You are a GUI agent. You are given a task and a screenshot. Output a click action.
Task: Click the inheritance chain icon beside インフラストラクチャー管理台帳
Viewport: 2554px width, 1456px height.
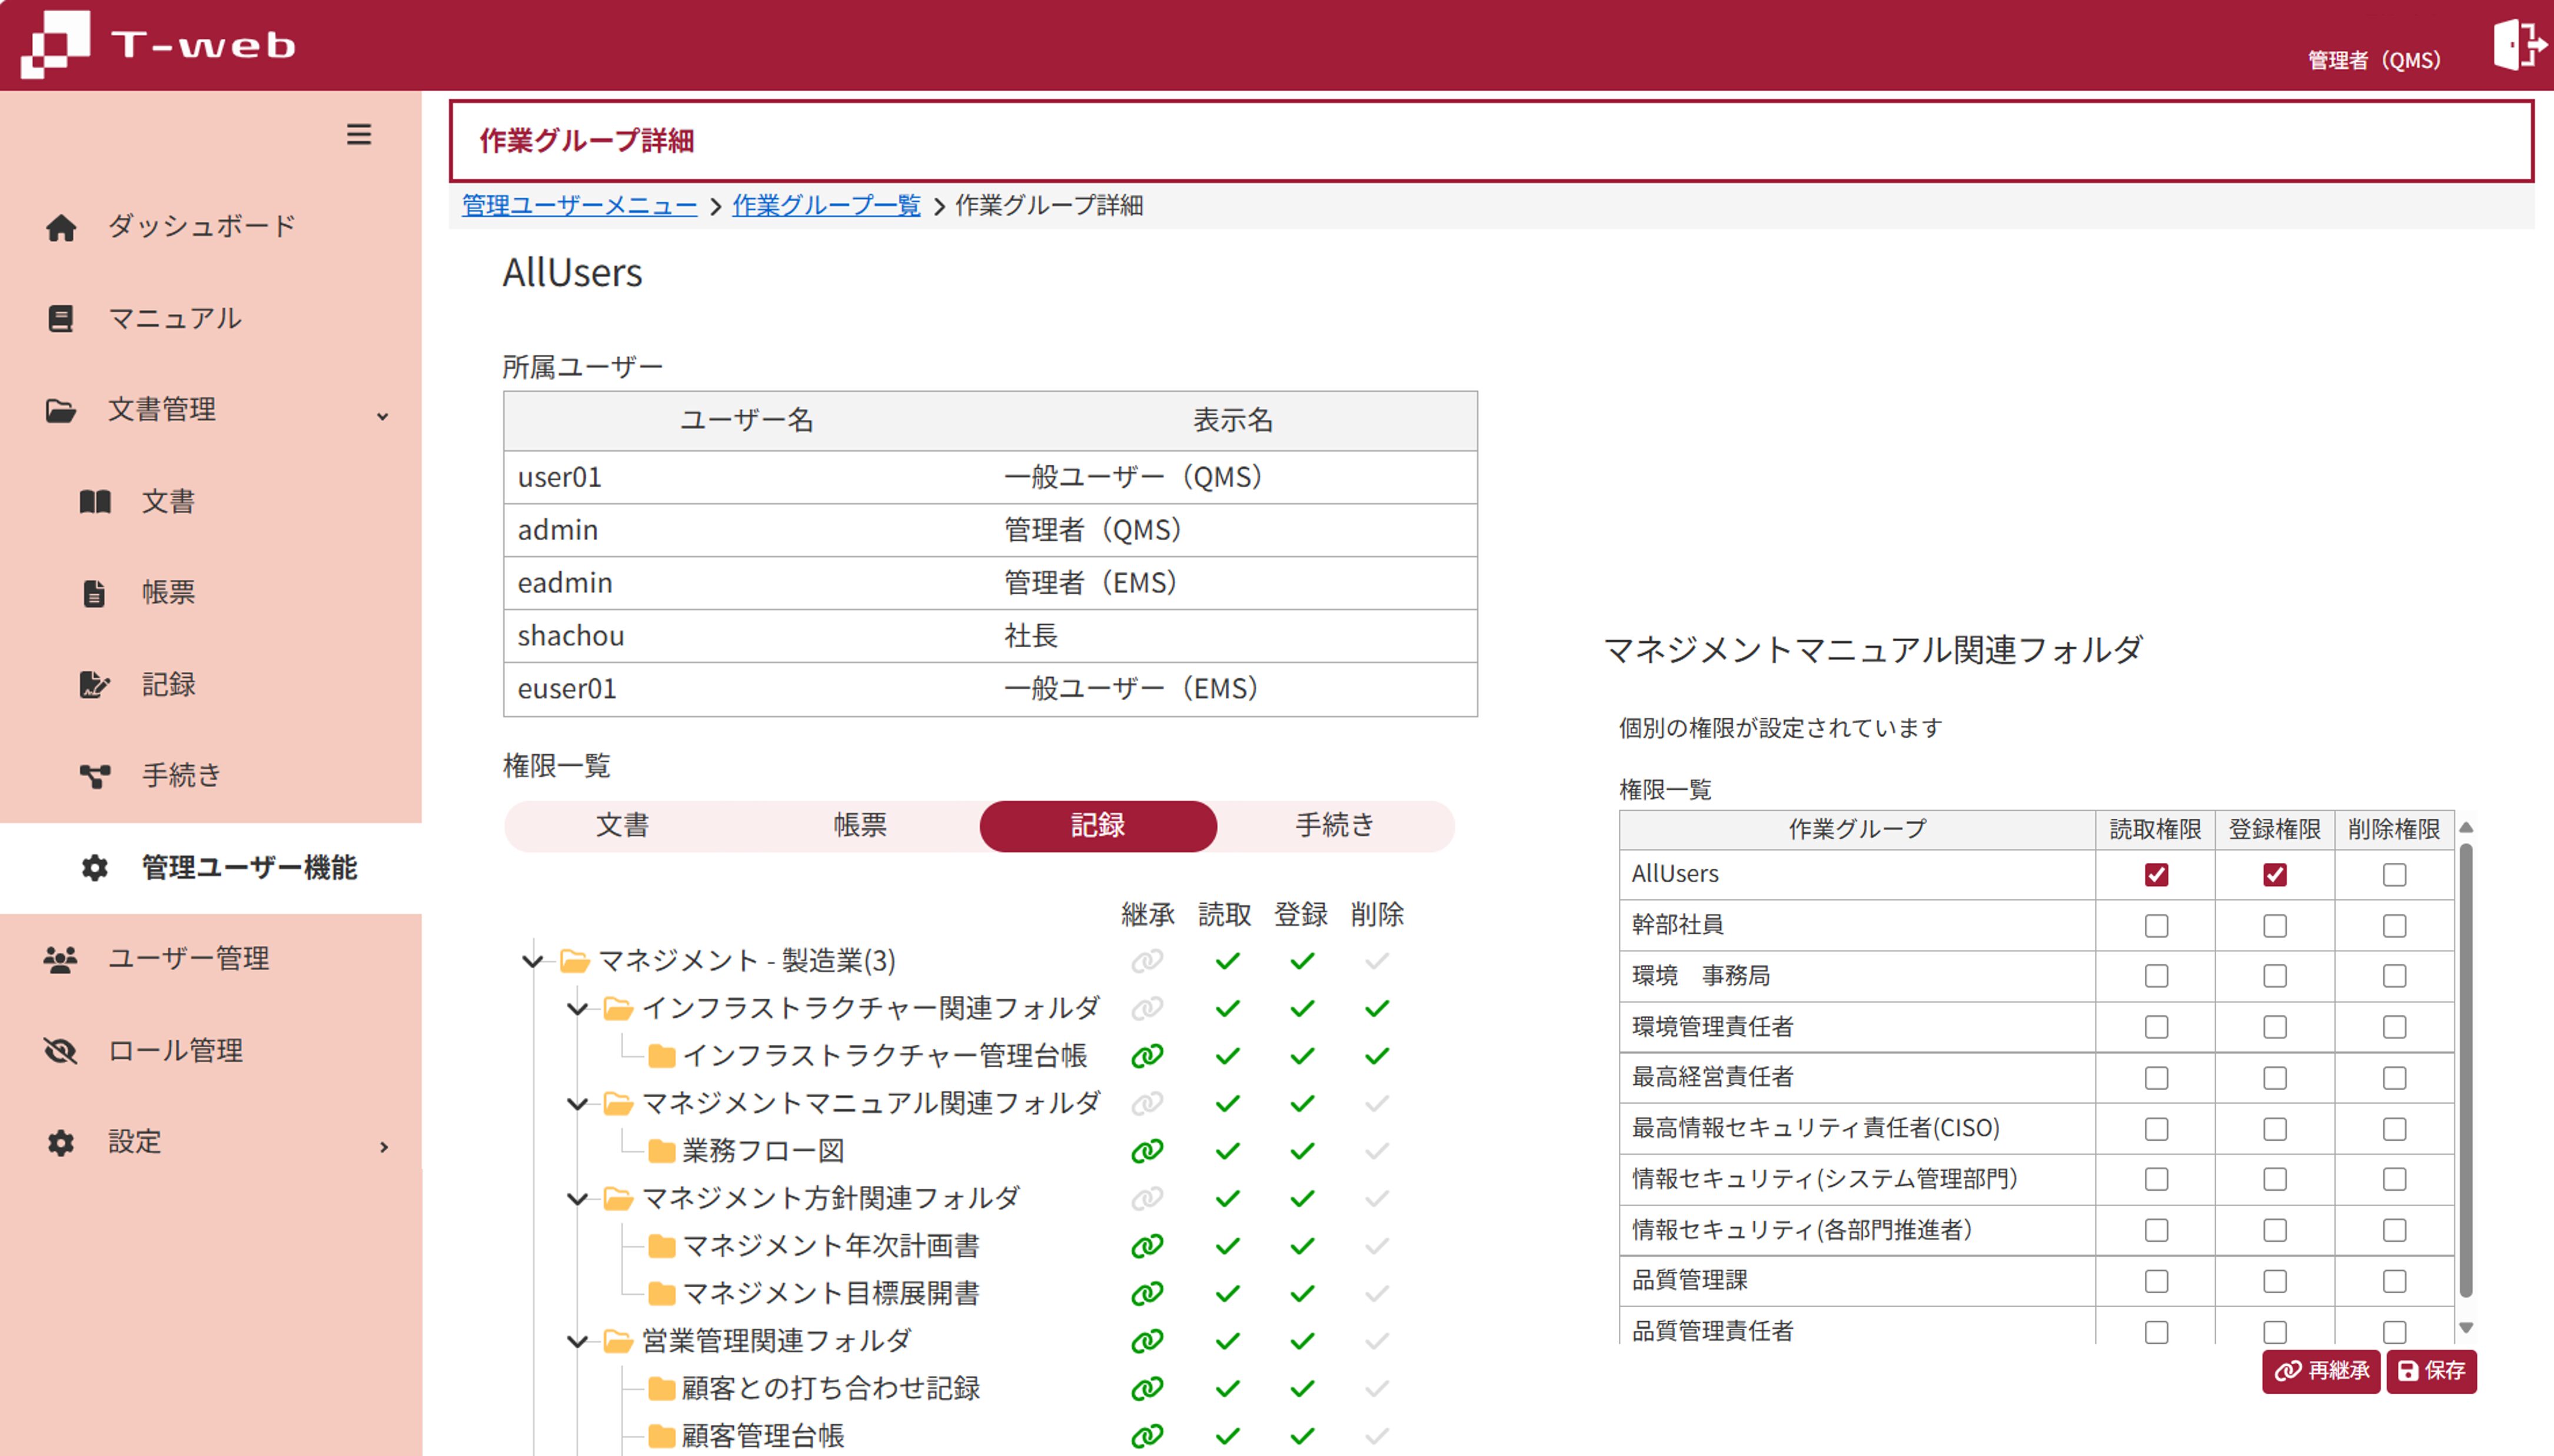1147,1054
